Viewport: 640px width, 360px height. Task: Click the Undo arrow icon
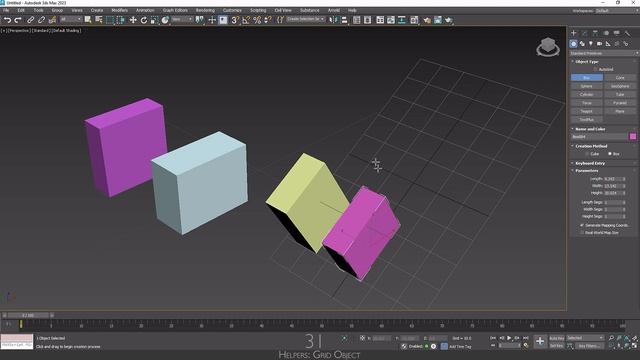point(7,20)
